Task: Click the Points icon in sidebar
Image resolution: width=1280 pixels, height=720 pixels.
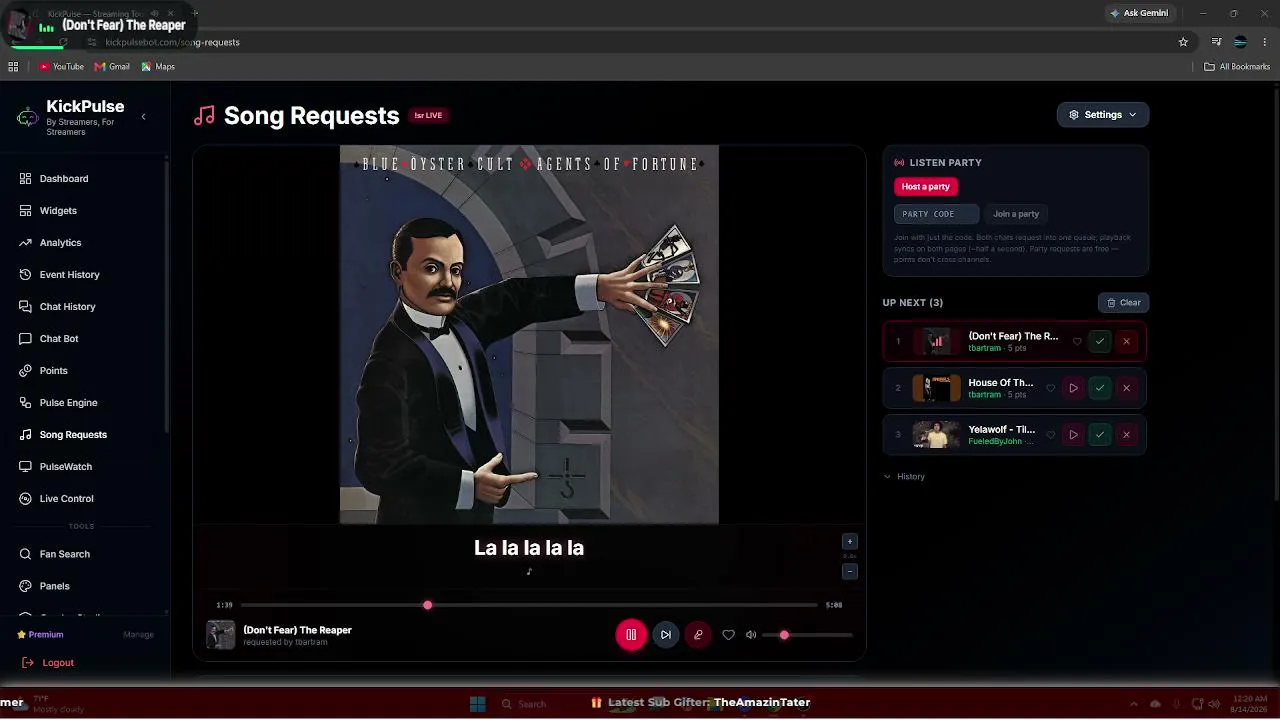Action: [x=26, y=371]
